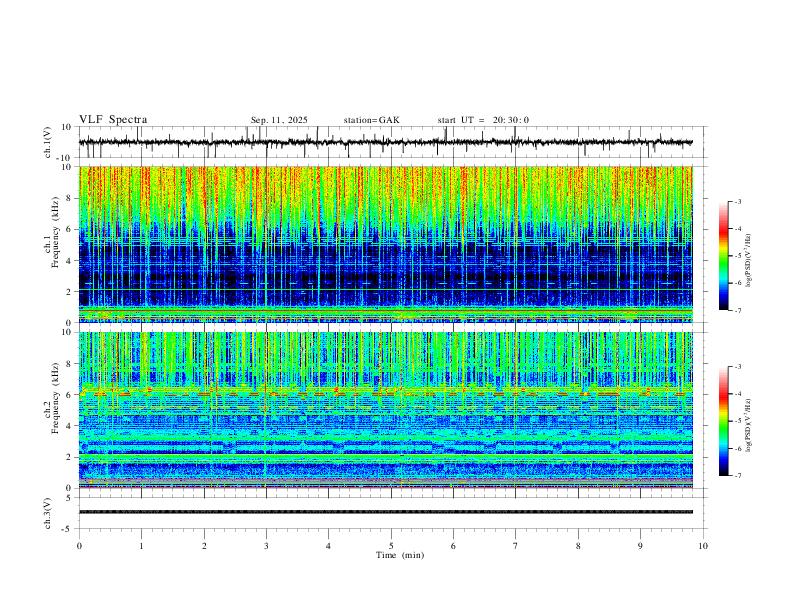Click time axis tick label "3"
This screenshot has width=792, height=612.
pyautogui.click(x=266, y=546)
